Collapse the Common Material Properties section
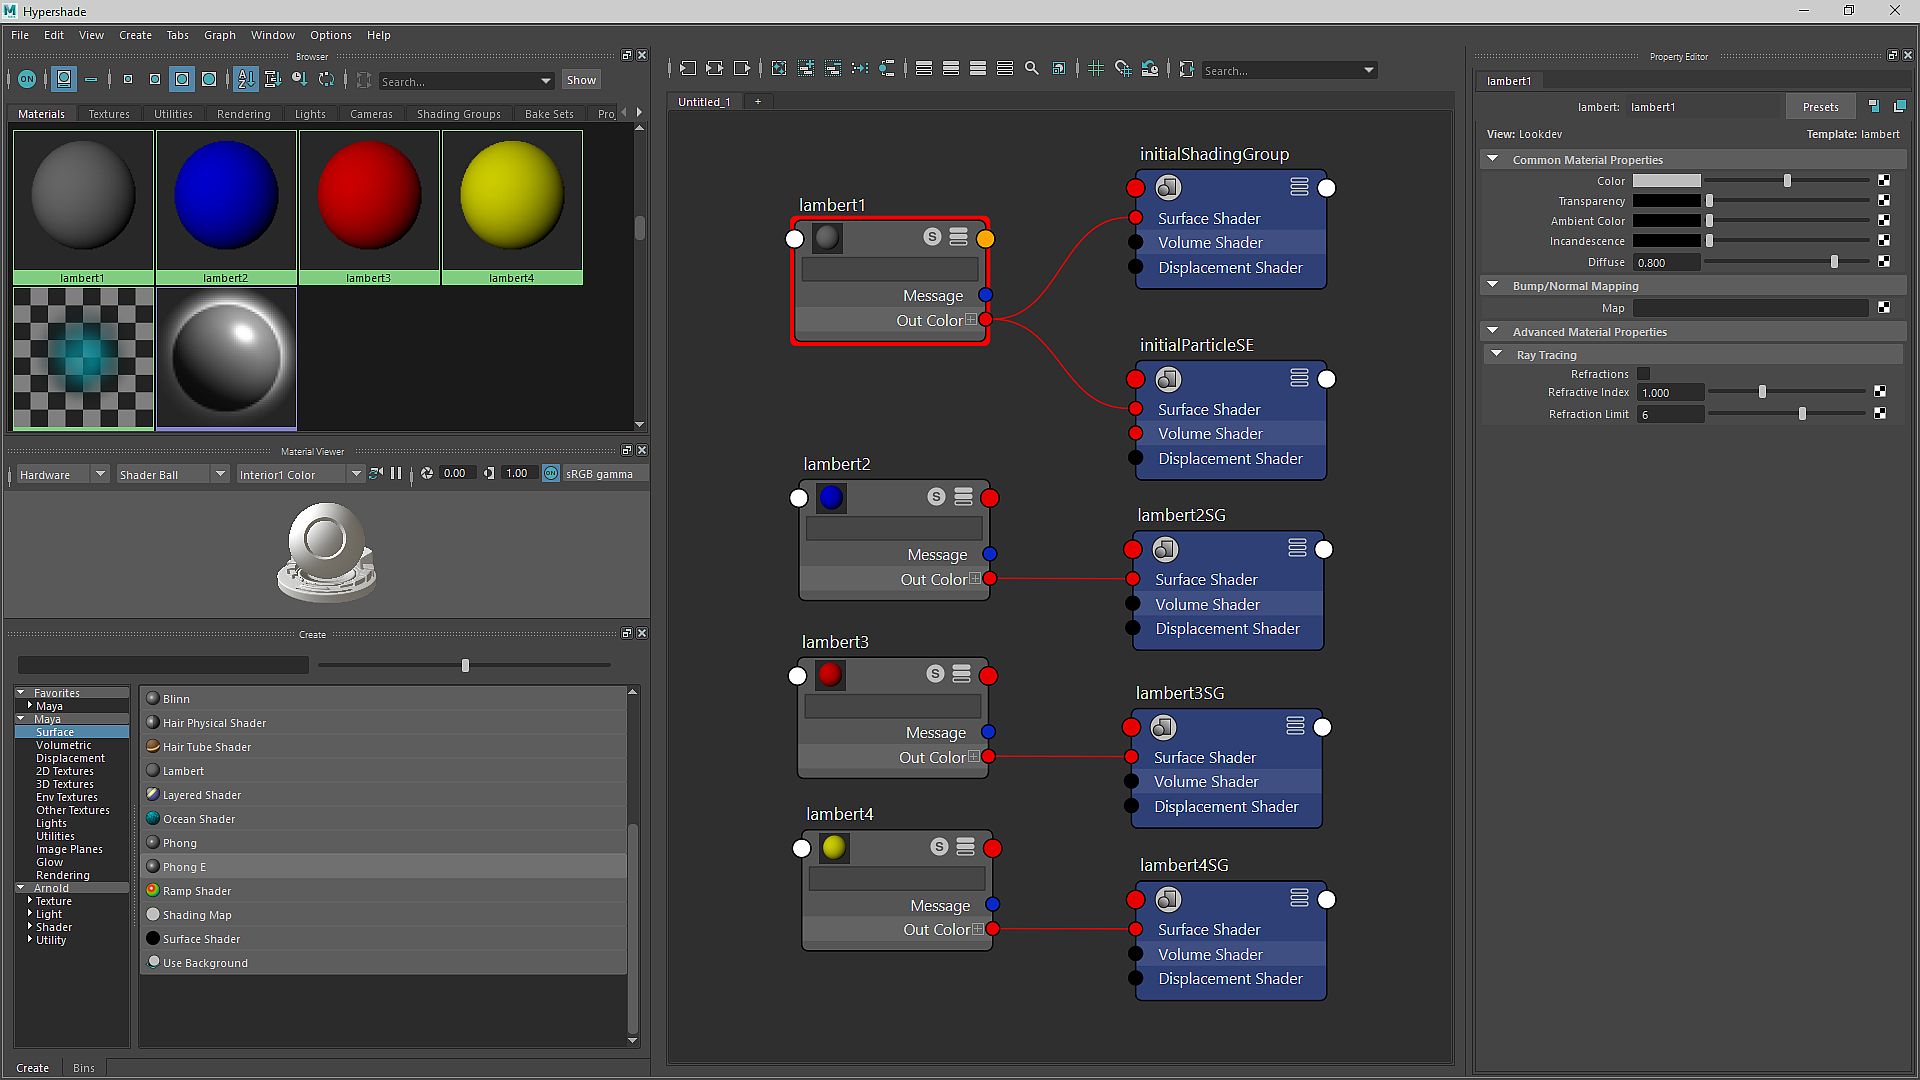This screenshot has width=1920, height=1080. [1493, 160]
